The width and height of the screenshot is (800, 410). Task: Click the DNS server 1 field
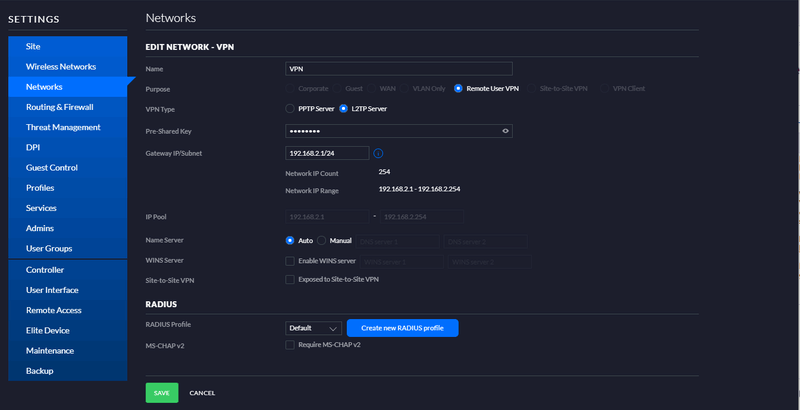397,242
